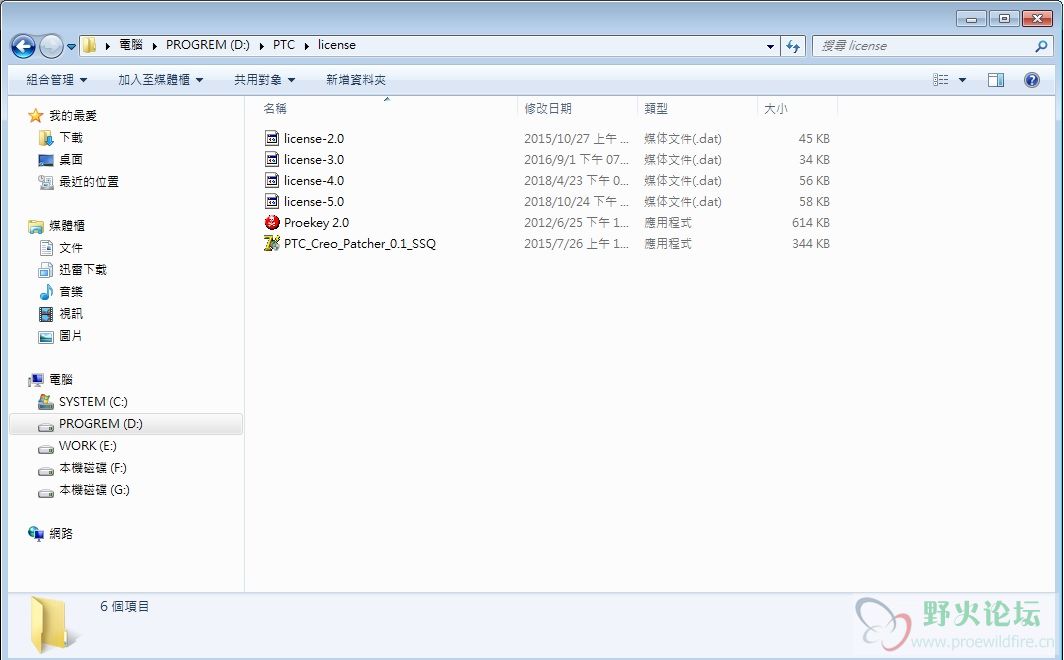
Task: Open 迅雷下載 library in sidebar
Action: 83,269
